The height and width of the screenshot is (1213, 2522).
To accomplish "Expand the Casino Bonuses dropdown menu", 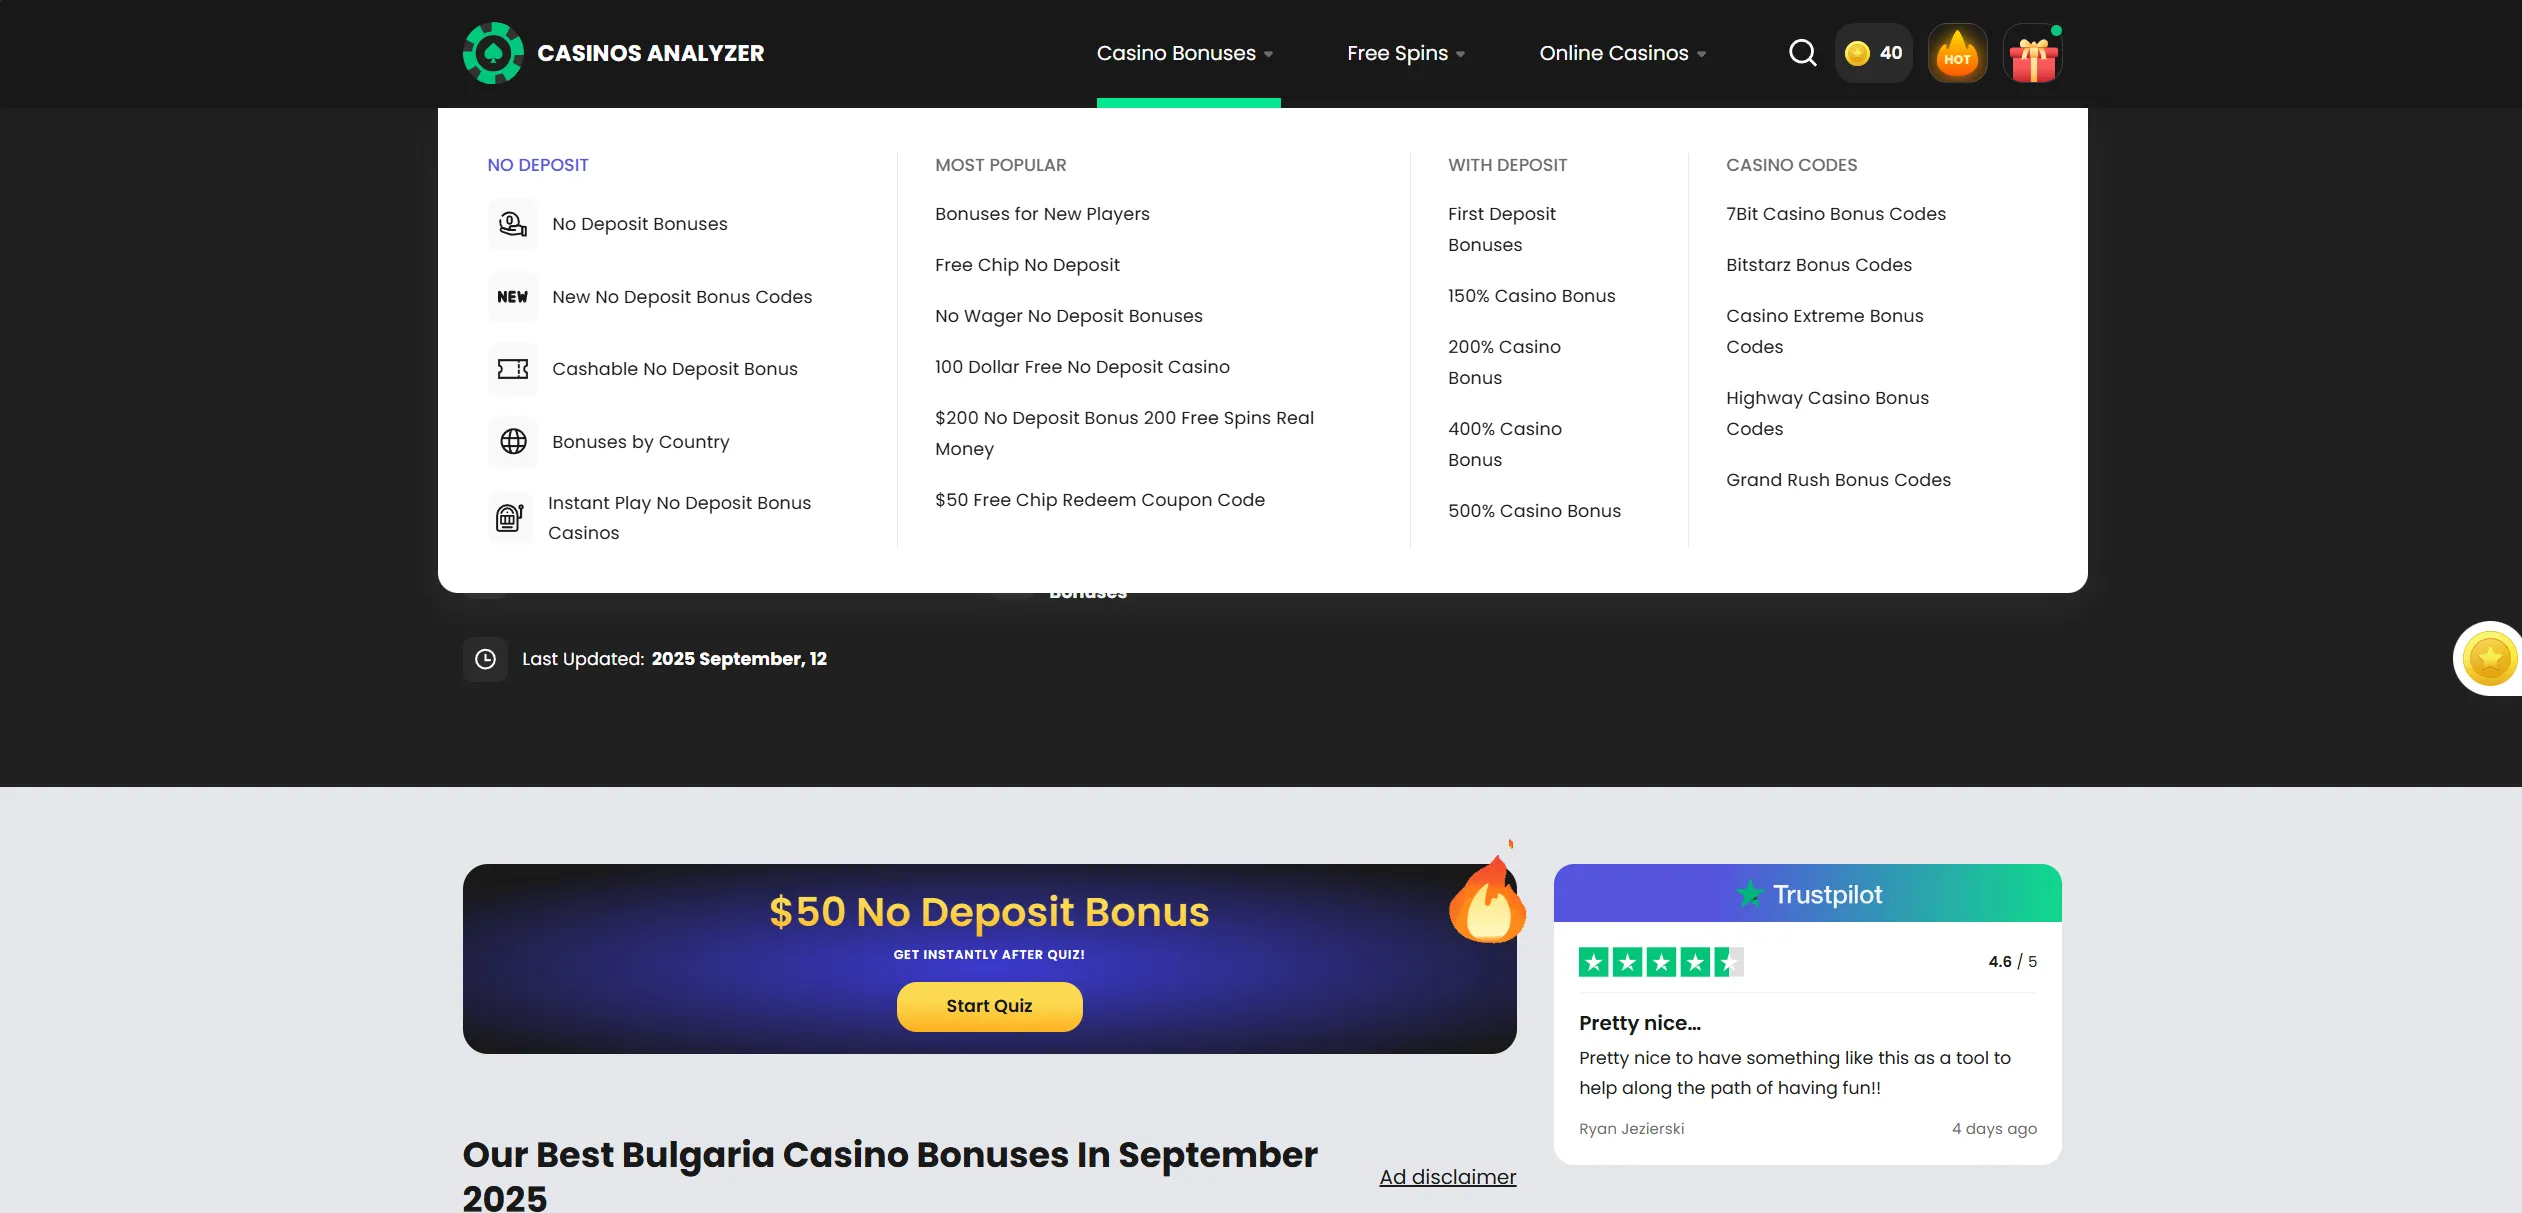I will (x=1185, y=53).
